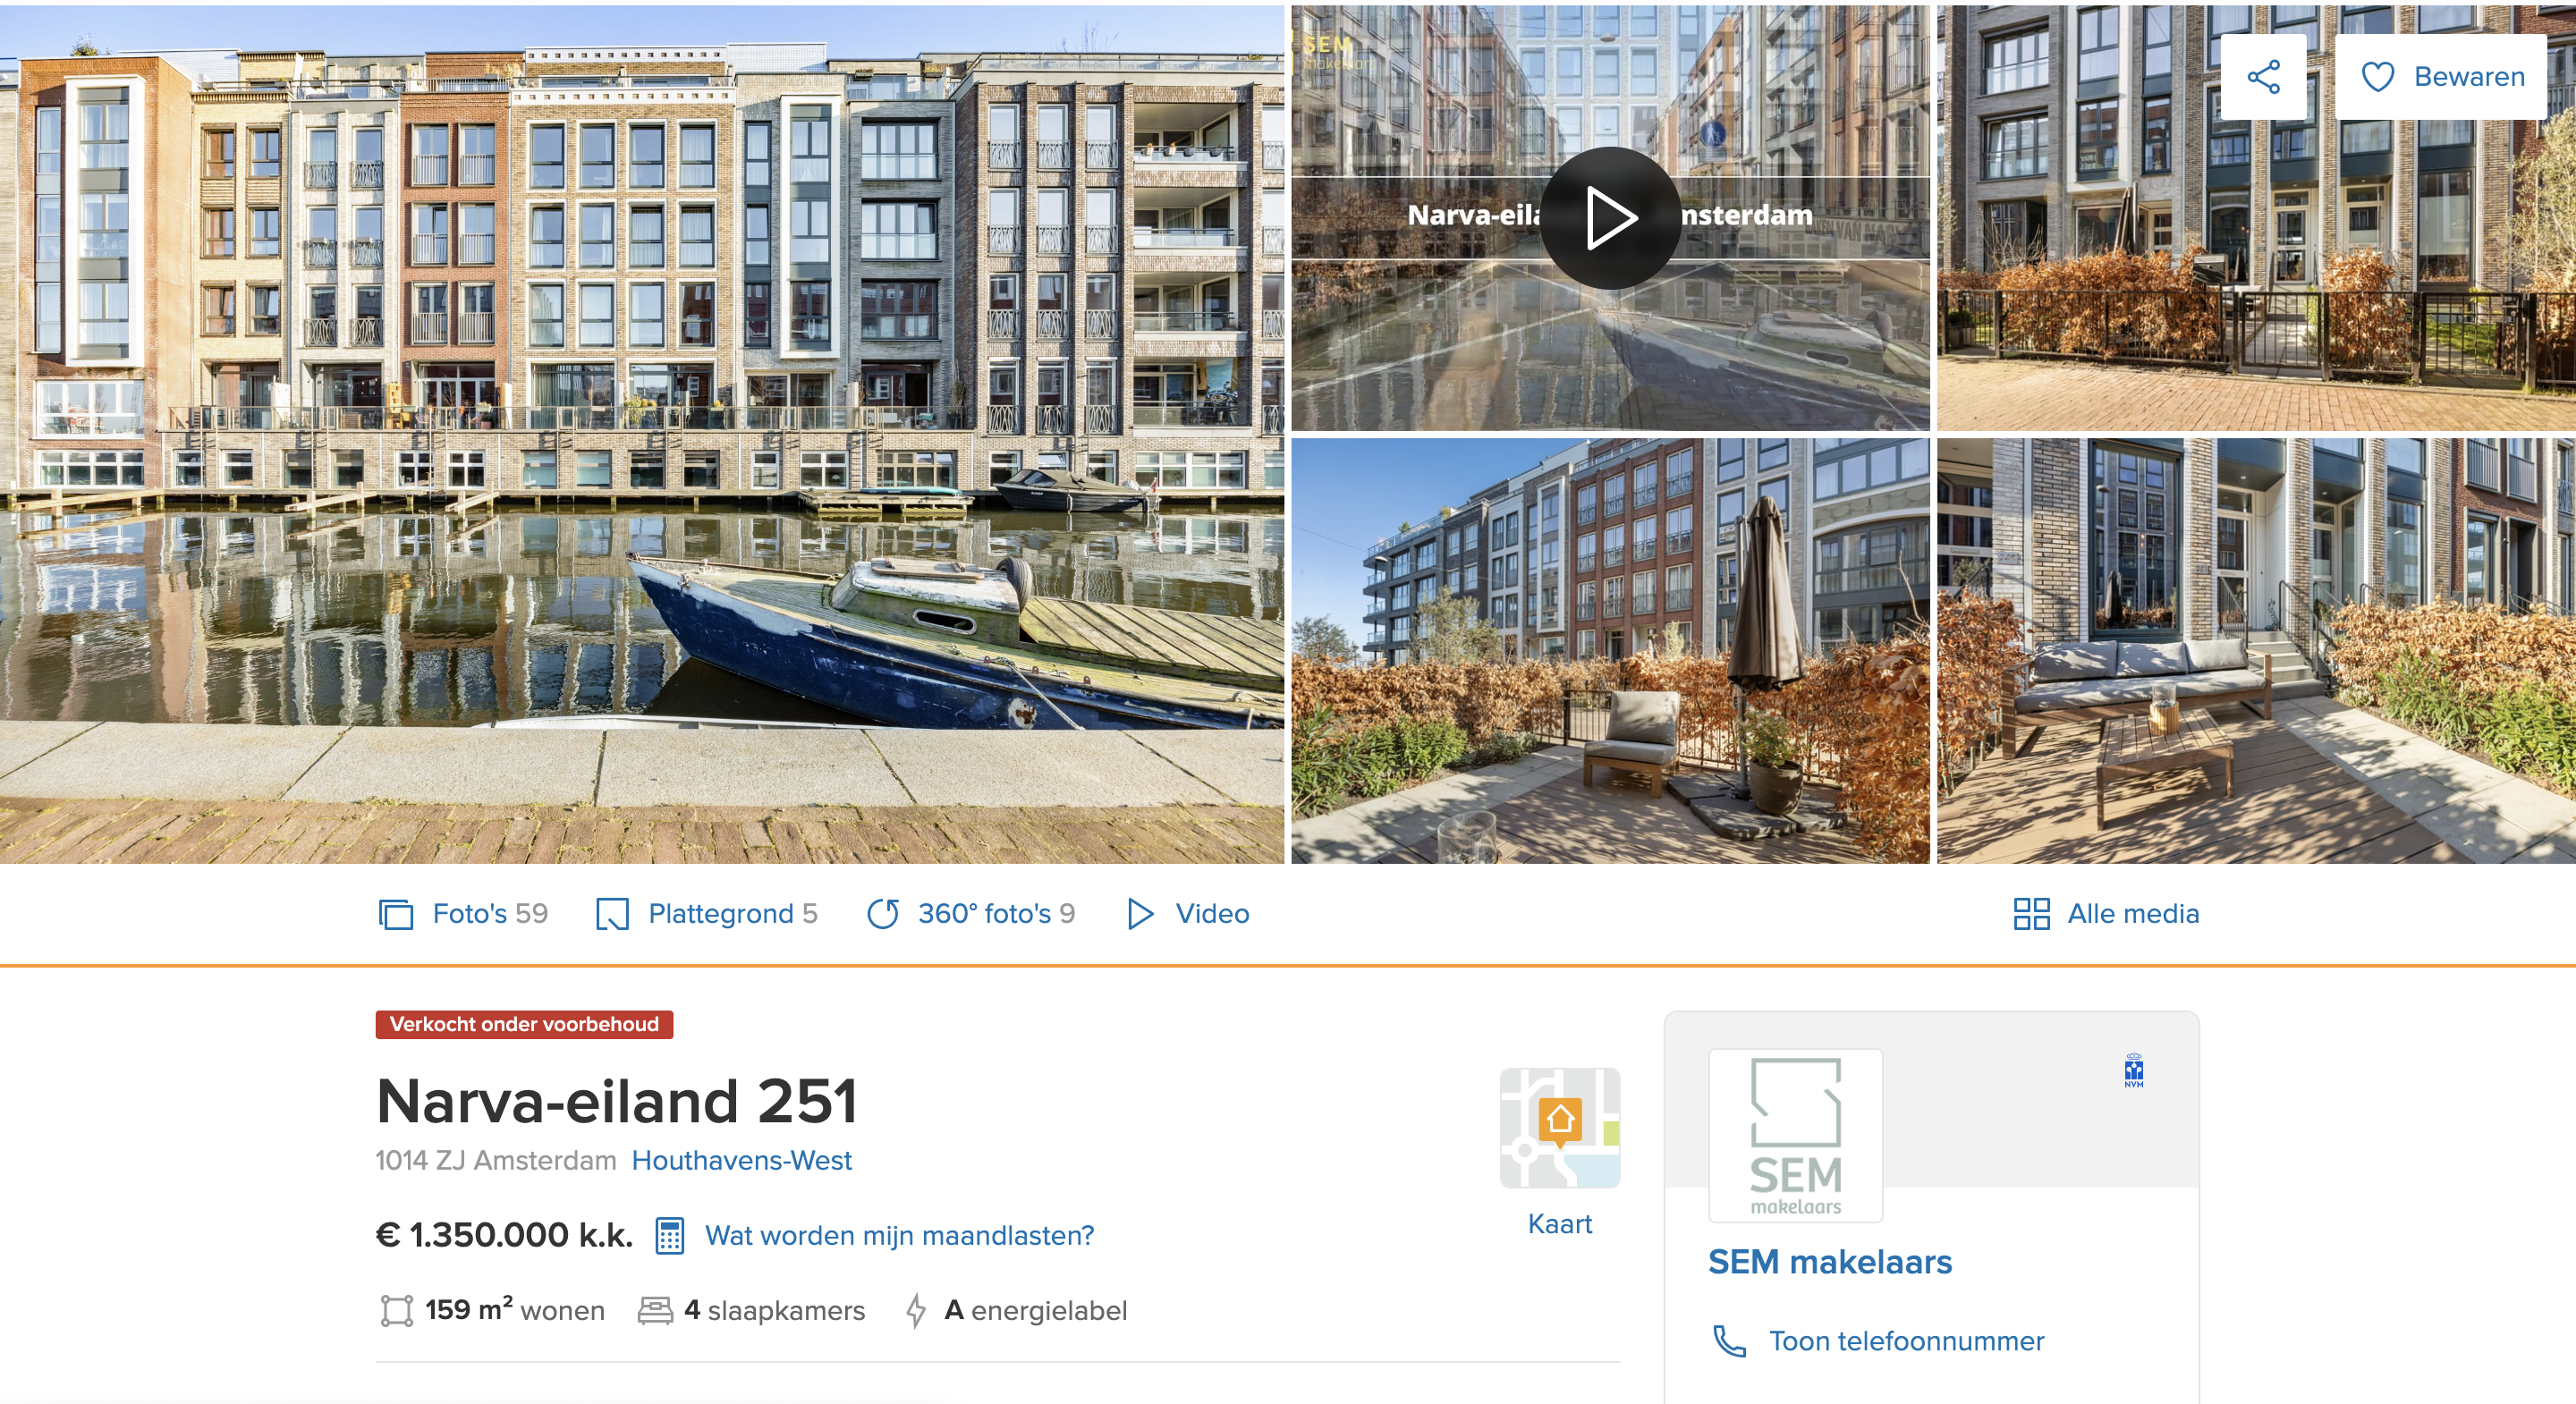
Task: Click the share icon button
Action: pos(2263,77)
